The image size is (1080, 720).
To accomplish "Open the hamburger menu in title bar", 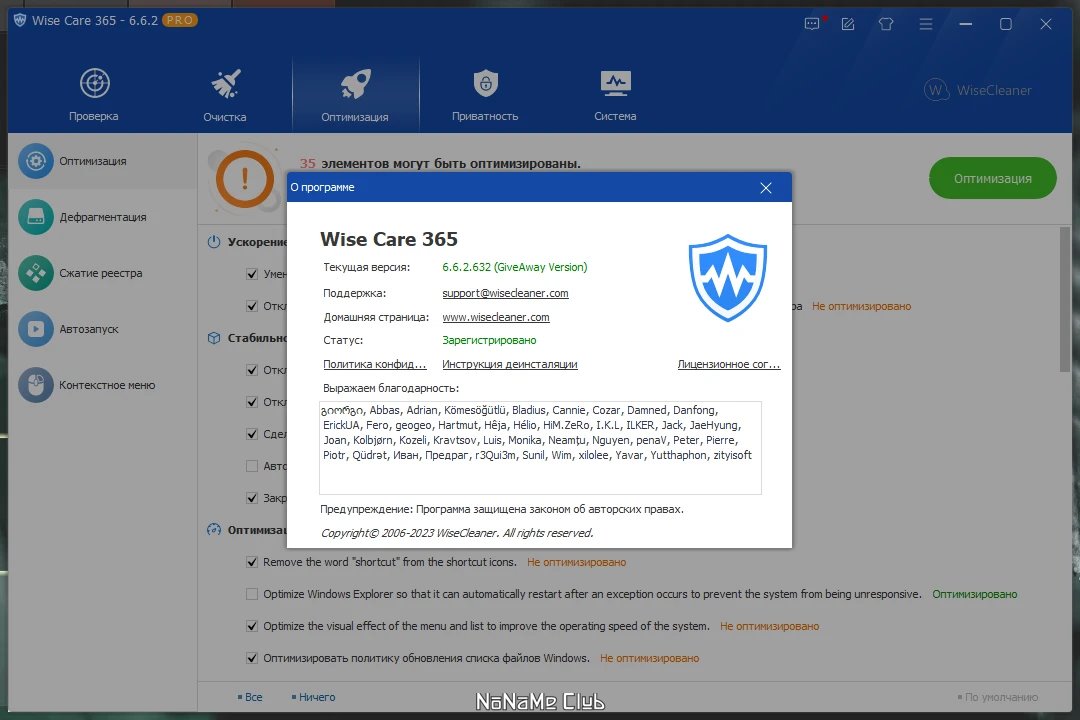I will [x=926, y=24].
